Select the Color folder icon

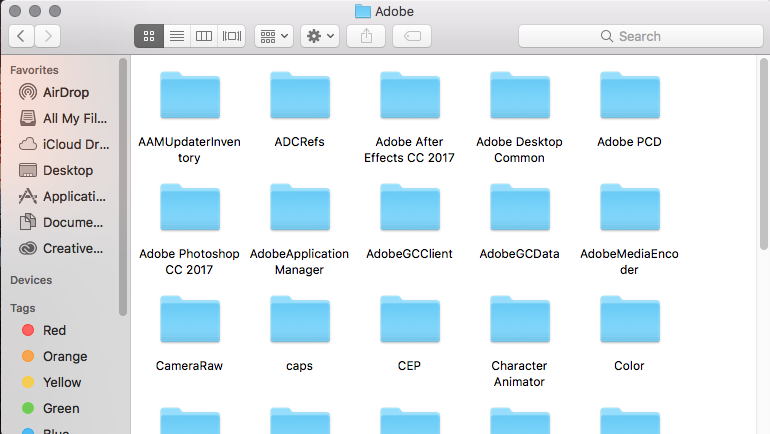point(630,319)
